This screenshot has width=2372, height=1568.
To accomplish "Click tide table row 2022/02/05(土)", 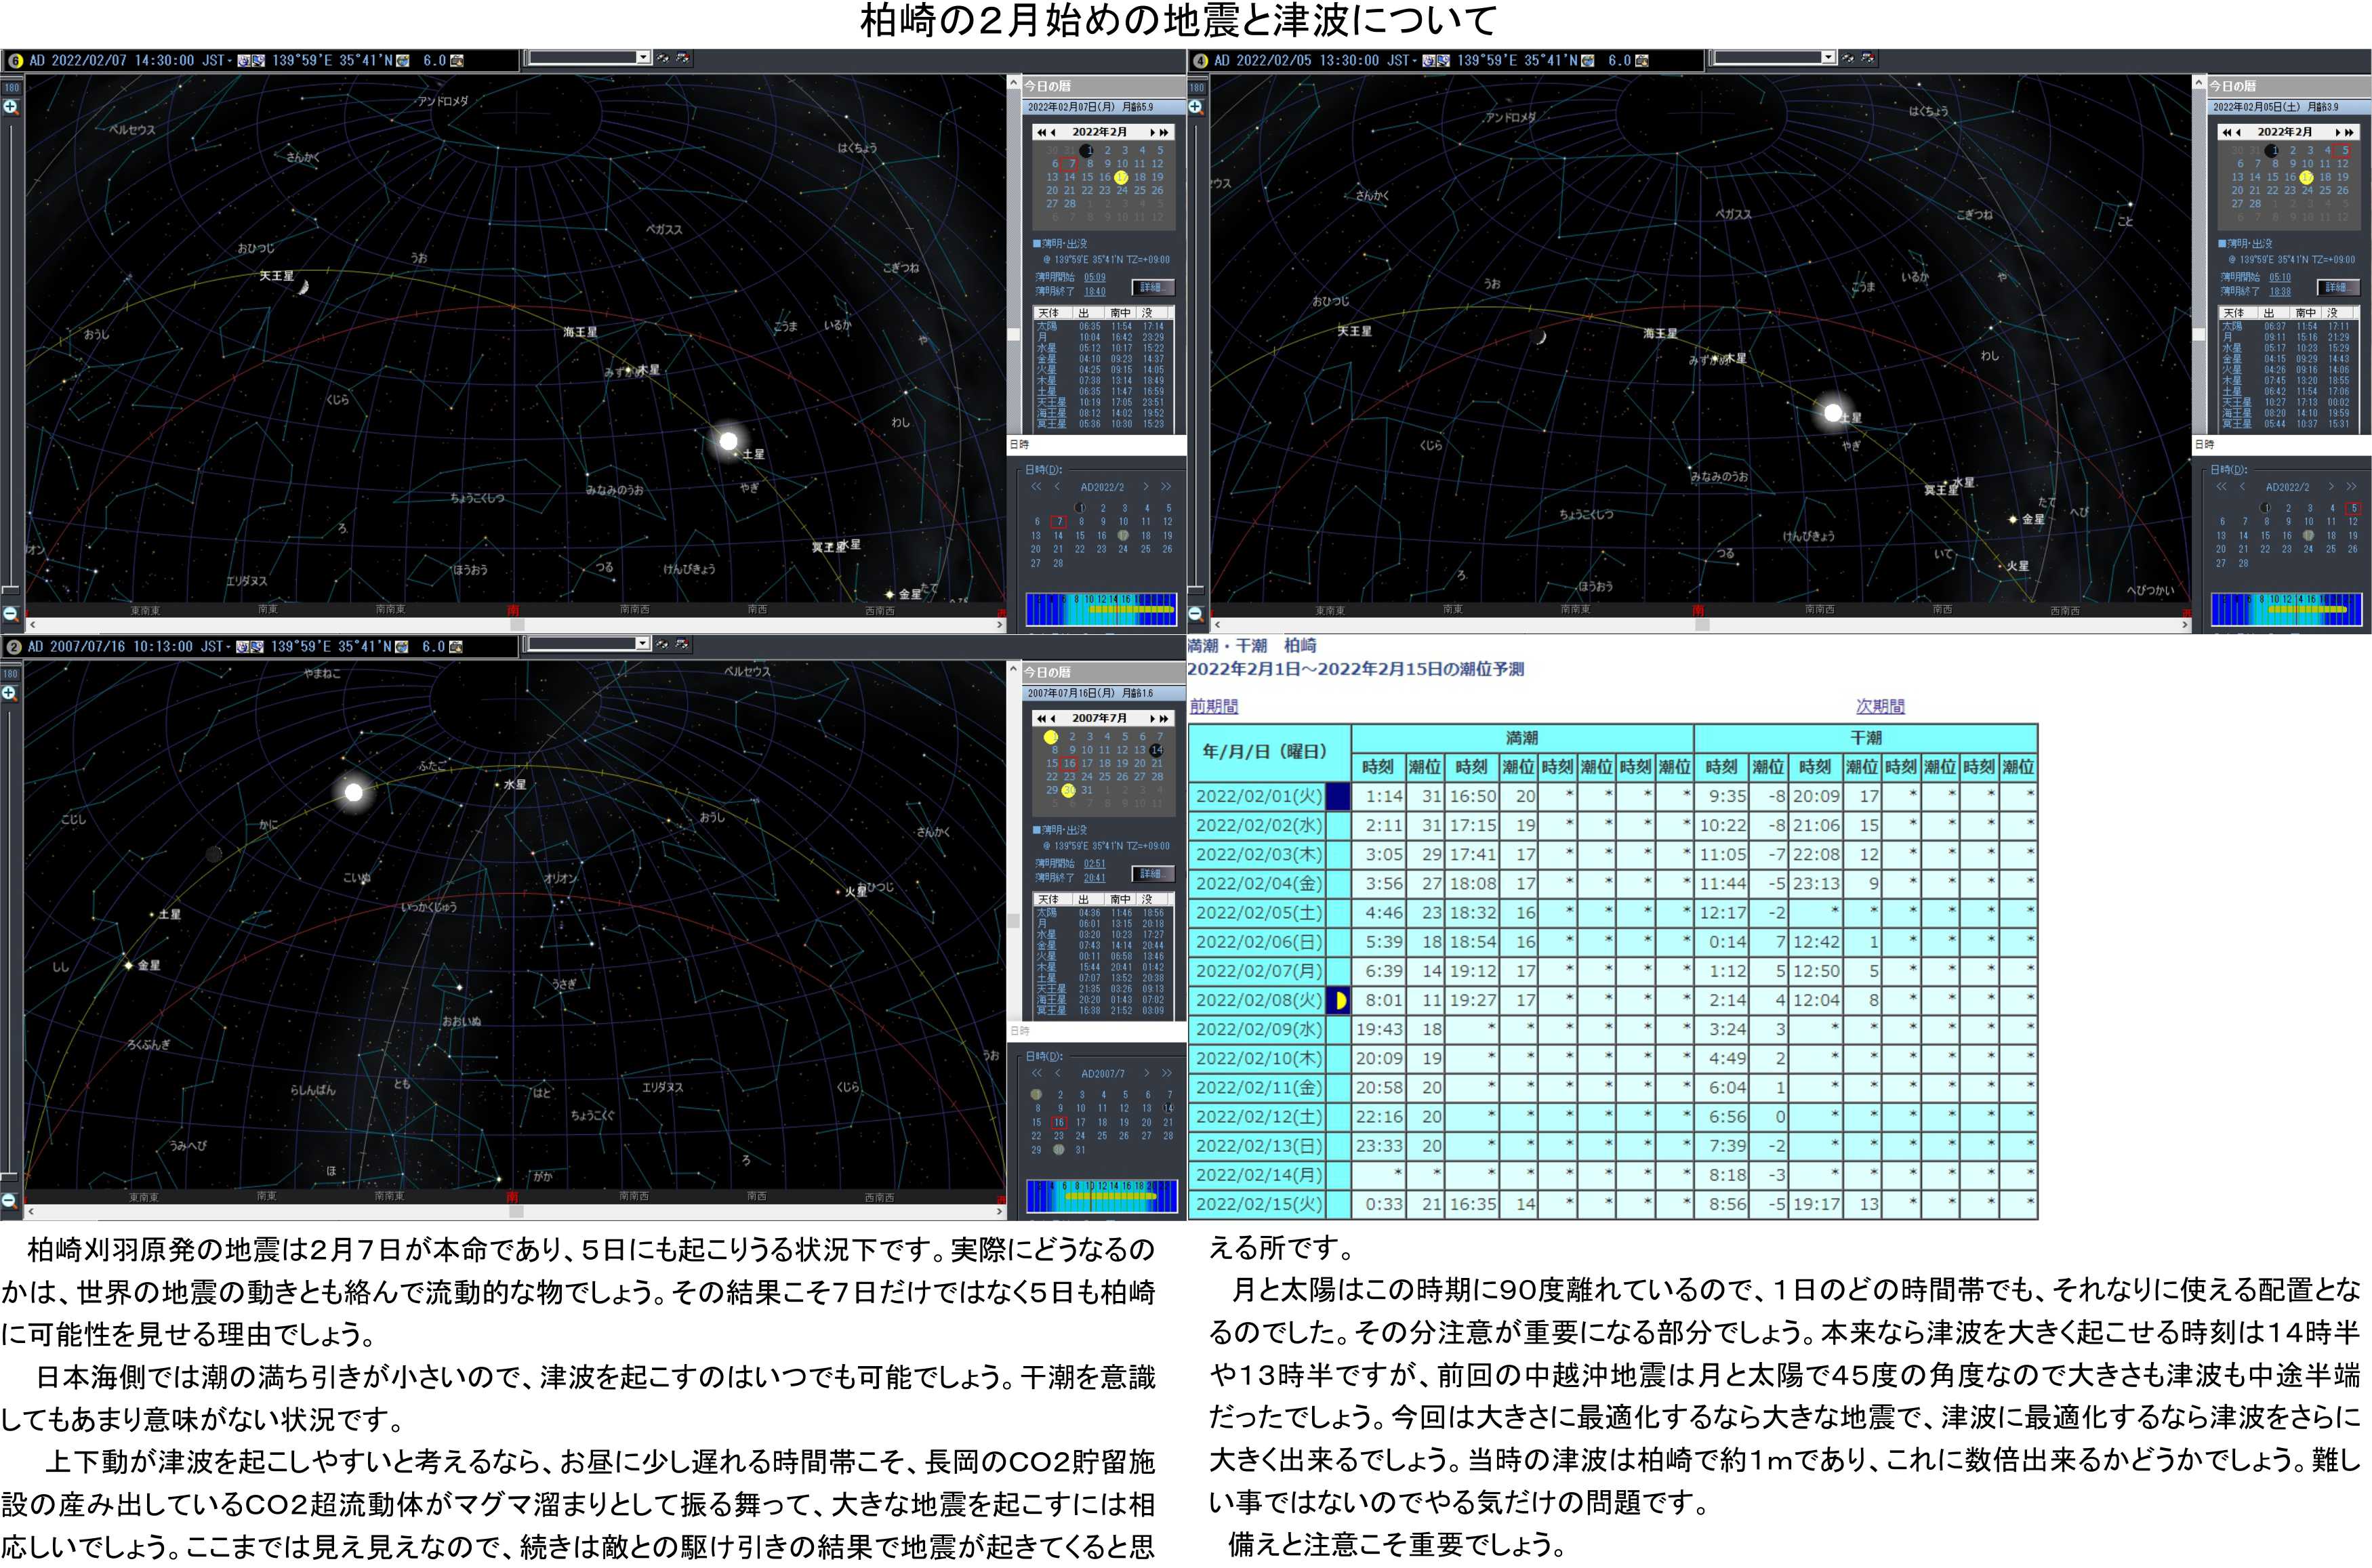I will [x=1613, y=913].
